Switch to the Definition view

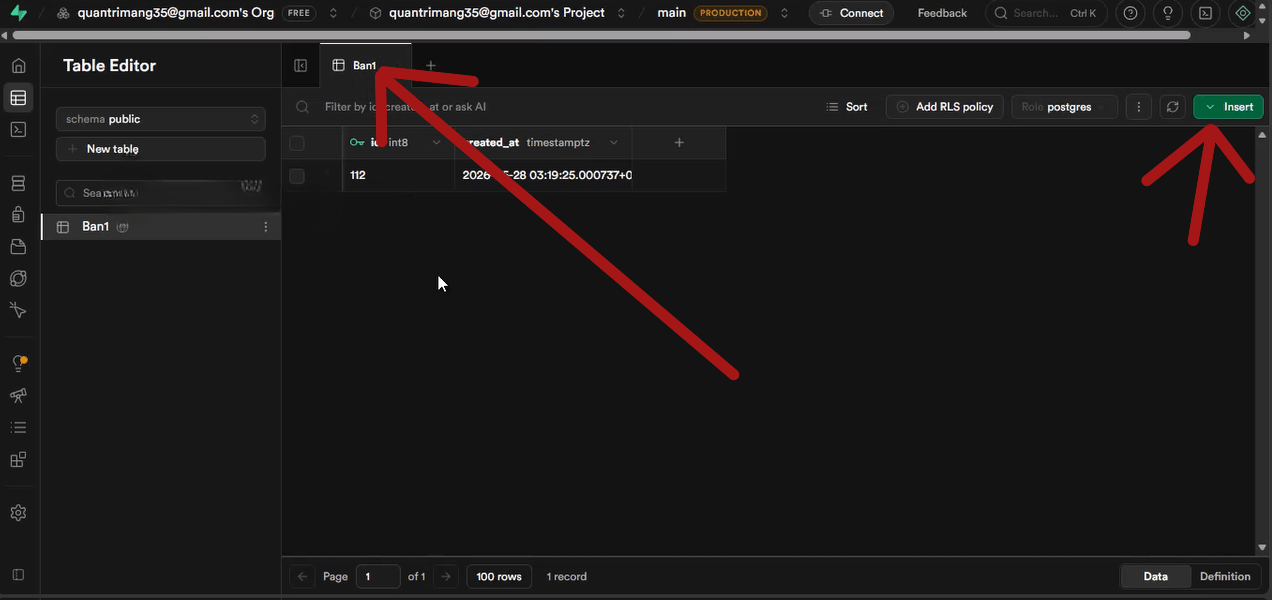1225,577
